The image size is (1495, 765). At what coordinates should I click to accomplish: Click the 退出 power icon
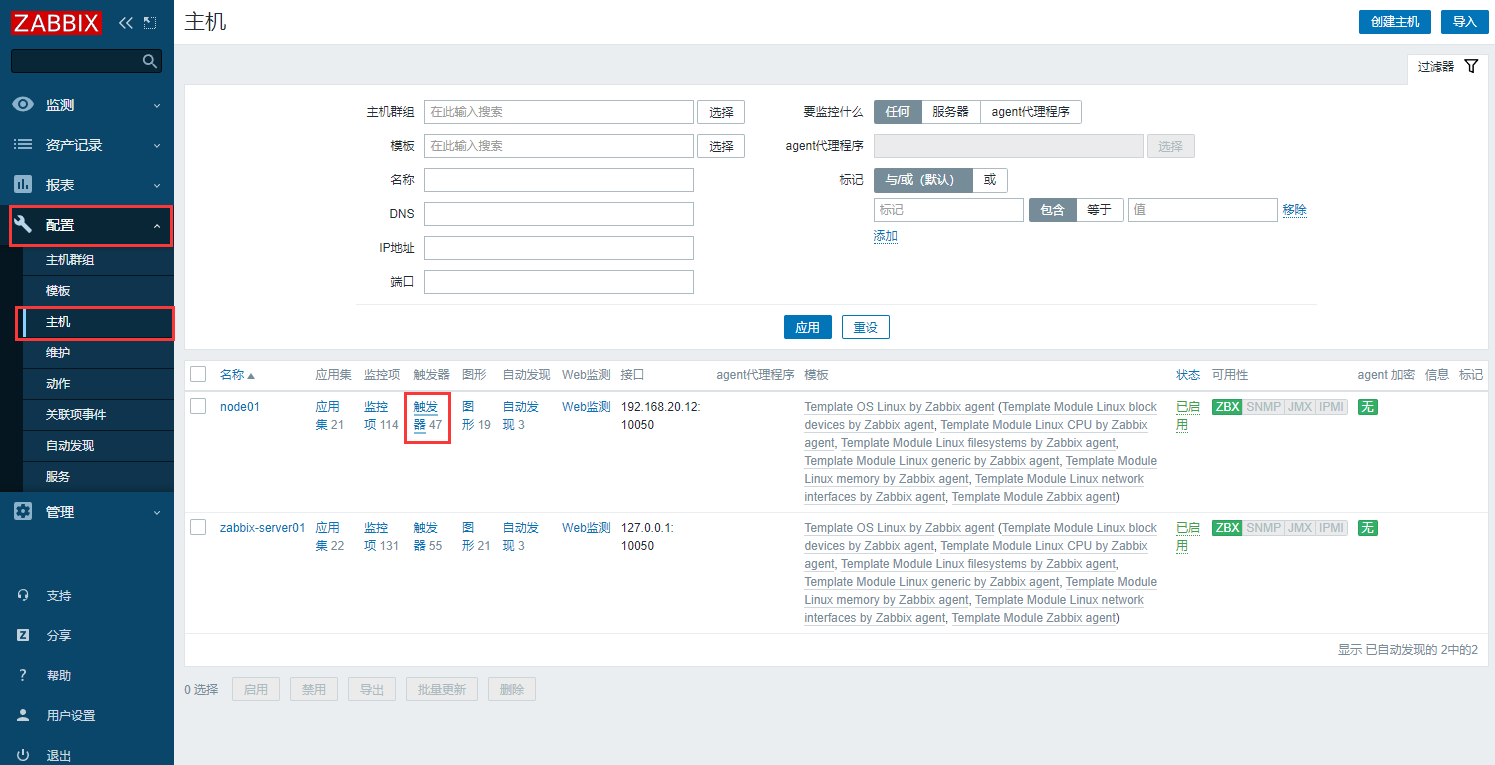pyautogui.click(x=23, y=755)
